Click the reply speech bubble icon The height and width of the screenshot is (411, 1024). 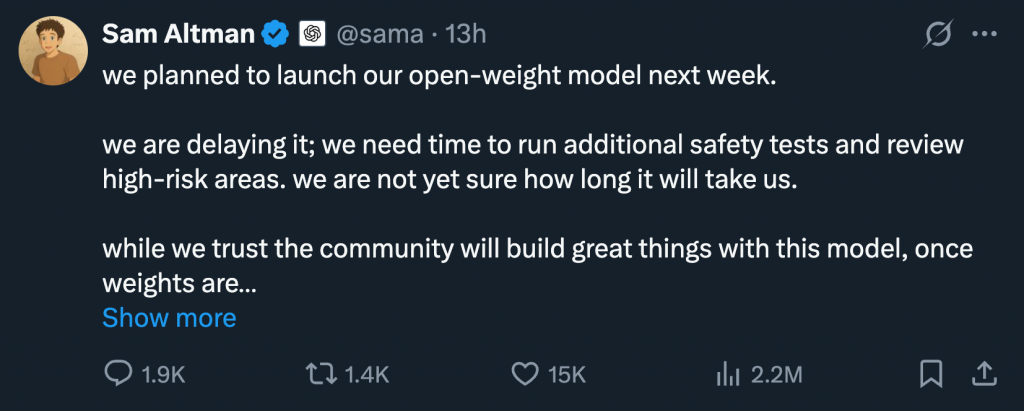[119, 374]
